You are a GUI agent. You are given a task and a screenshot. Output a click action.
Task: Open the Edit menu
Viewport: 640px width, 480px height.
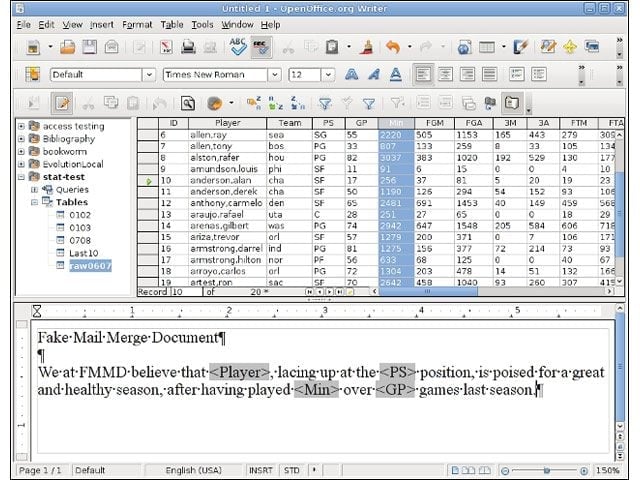pyautogui.click(x=46, y=25)
